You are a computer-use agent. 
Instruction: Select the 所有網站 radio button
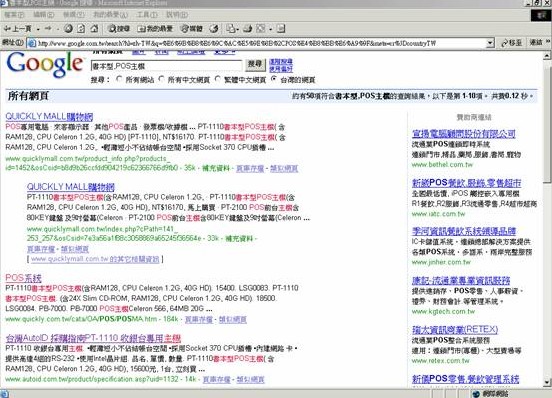(119, 80)
